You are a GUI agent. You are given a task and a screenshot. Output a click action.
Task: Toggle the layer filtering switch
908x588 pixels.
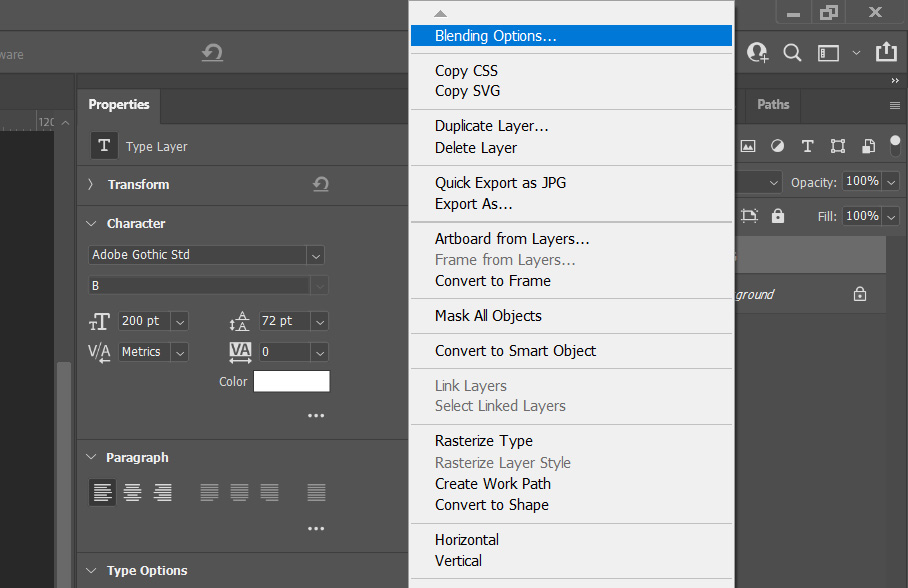click(x=895, y=145)
